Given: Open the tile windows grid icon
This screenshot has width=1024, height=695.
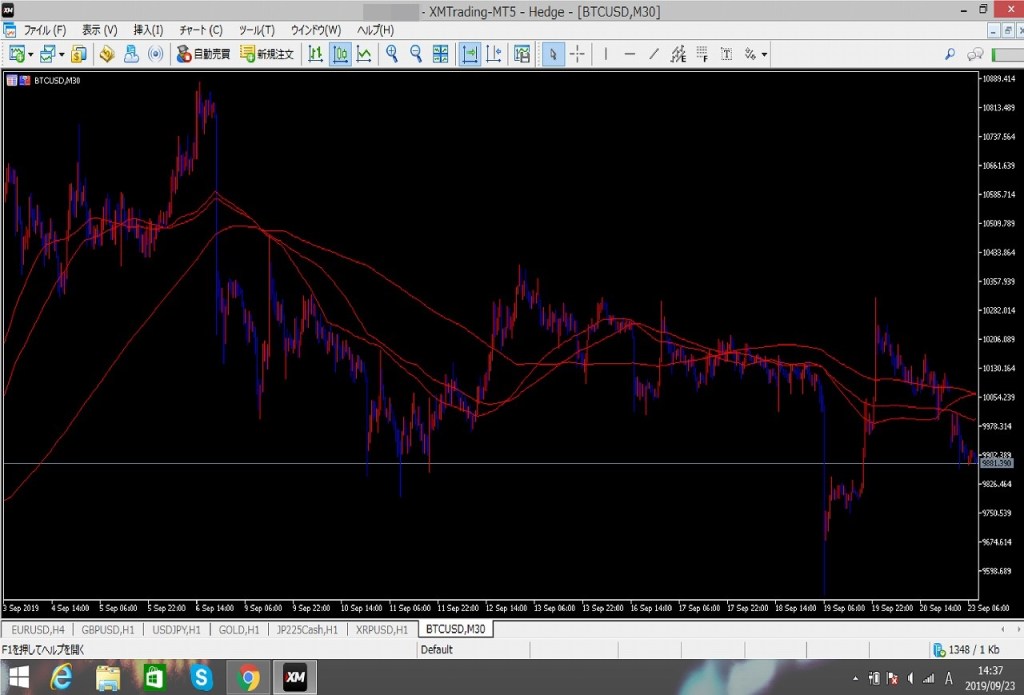Looking at the screenshot, I should pos(440,54).
